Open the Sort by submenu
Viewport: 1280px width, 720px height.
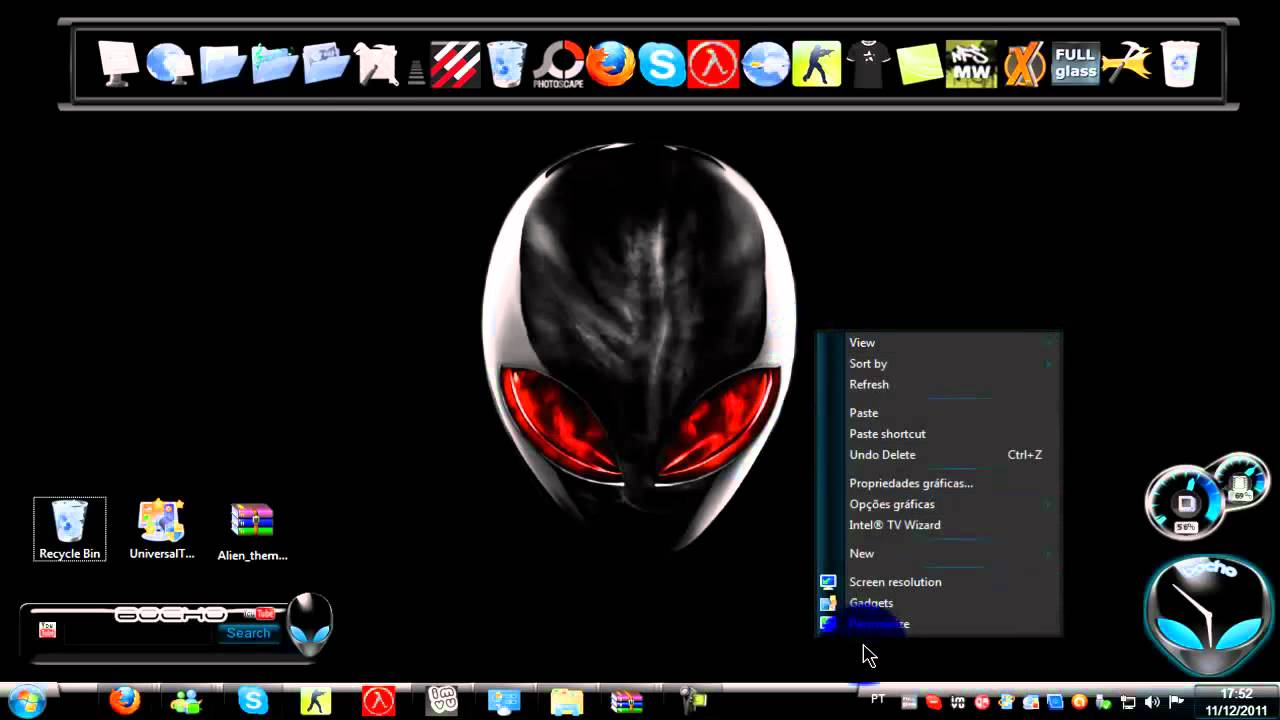[x=939, y=364]
